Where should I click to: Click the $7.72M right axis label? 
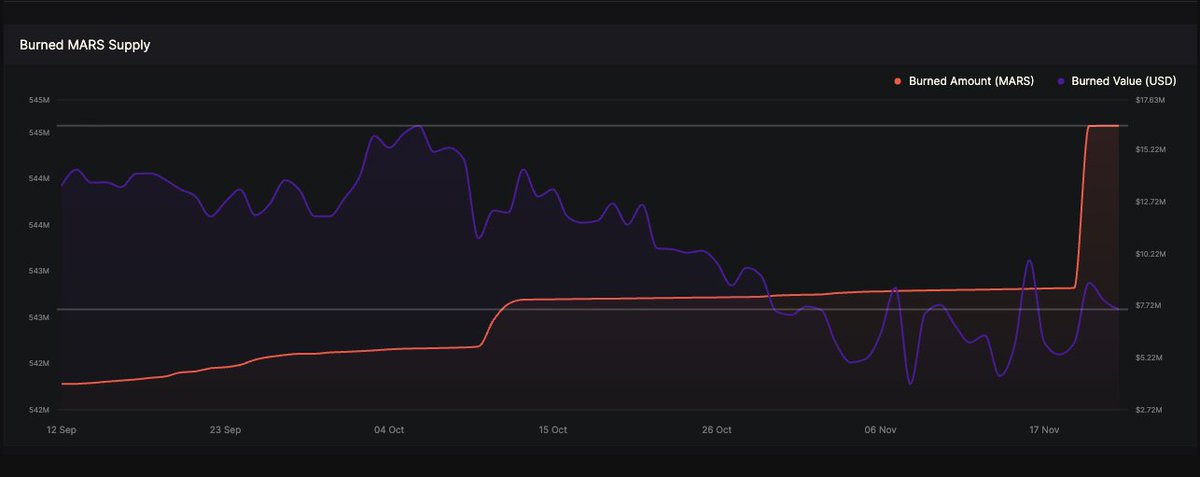pyautogui.click(x=1150, y=305)
